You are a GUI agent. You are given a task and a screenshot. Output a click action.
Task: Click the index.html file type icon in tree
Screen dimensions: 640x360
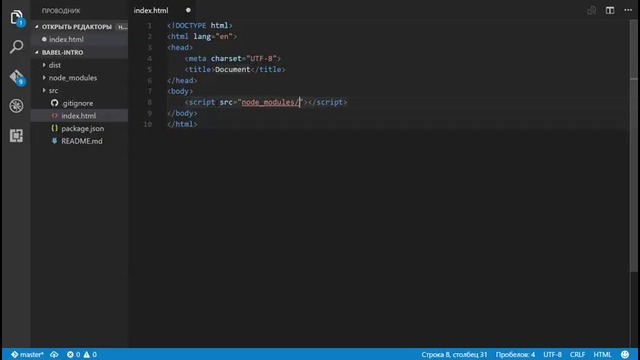54,116
